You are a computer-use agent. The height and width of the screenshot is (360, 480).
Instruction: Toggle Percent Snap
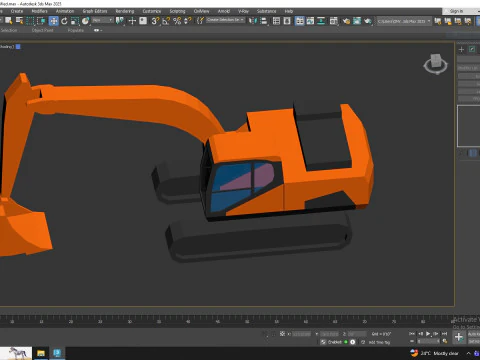coord(177,21)
